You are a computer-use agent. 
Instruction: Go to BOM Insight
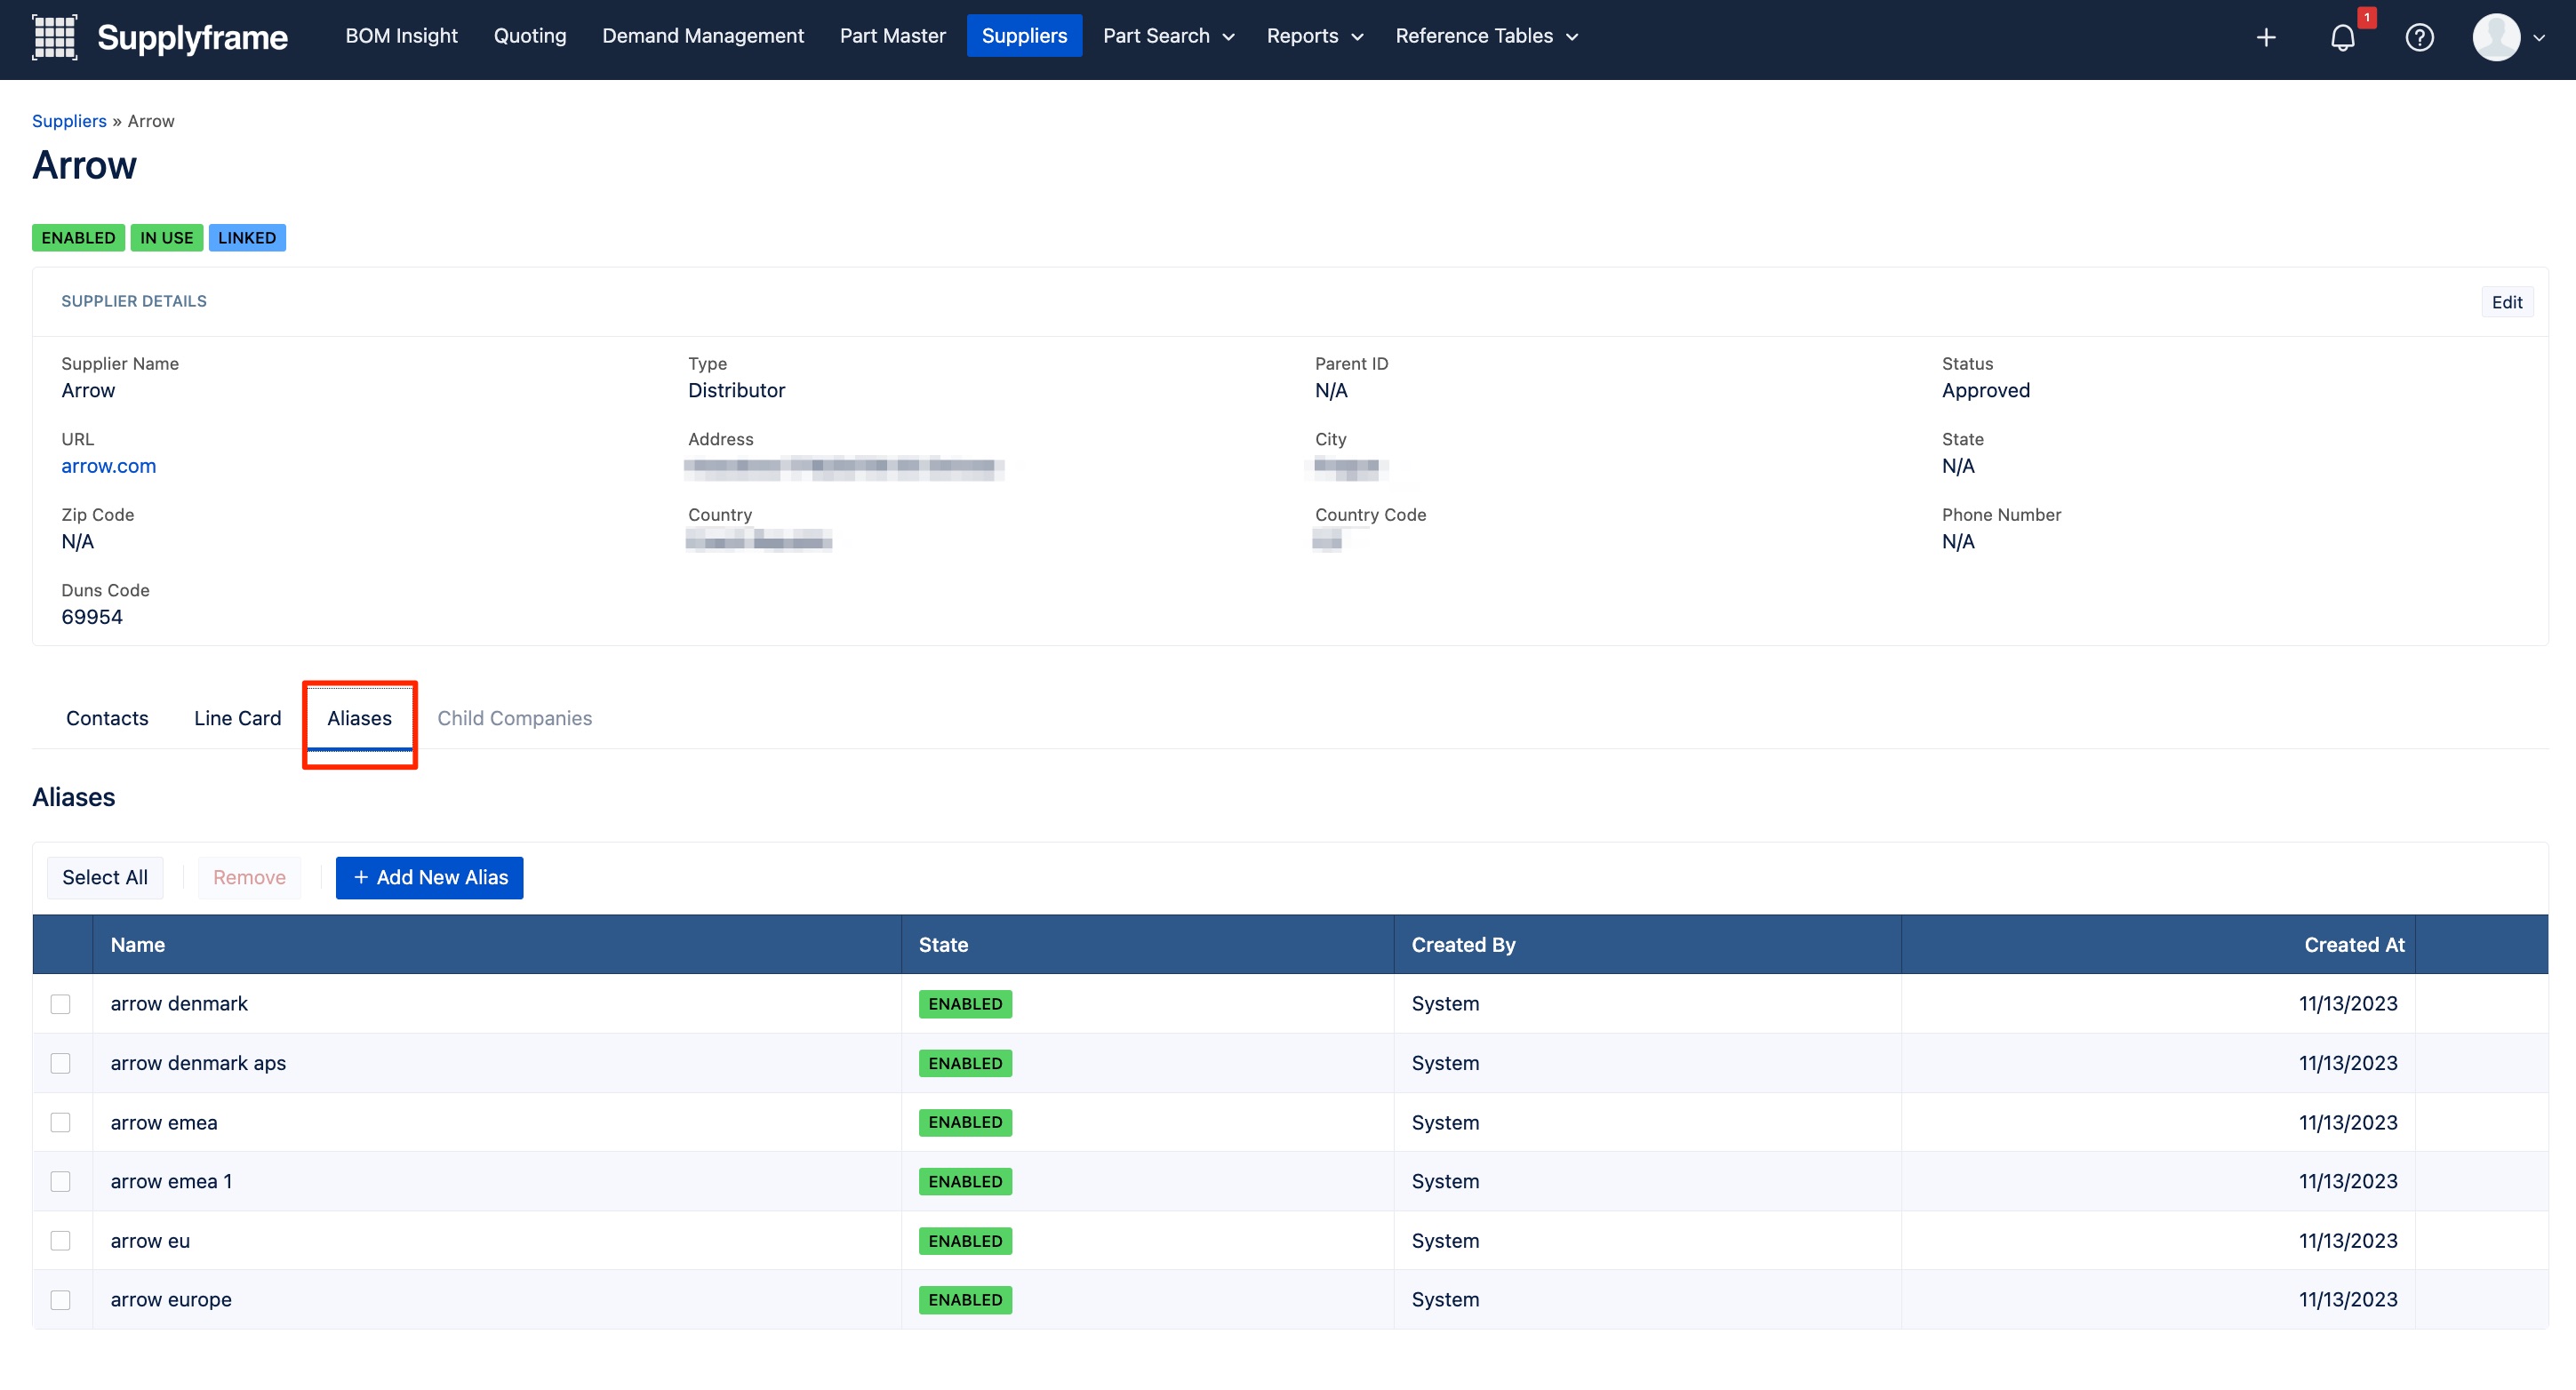pyautogui.click(x=401, y=36)
